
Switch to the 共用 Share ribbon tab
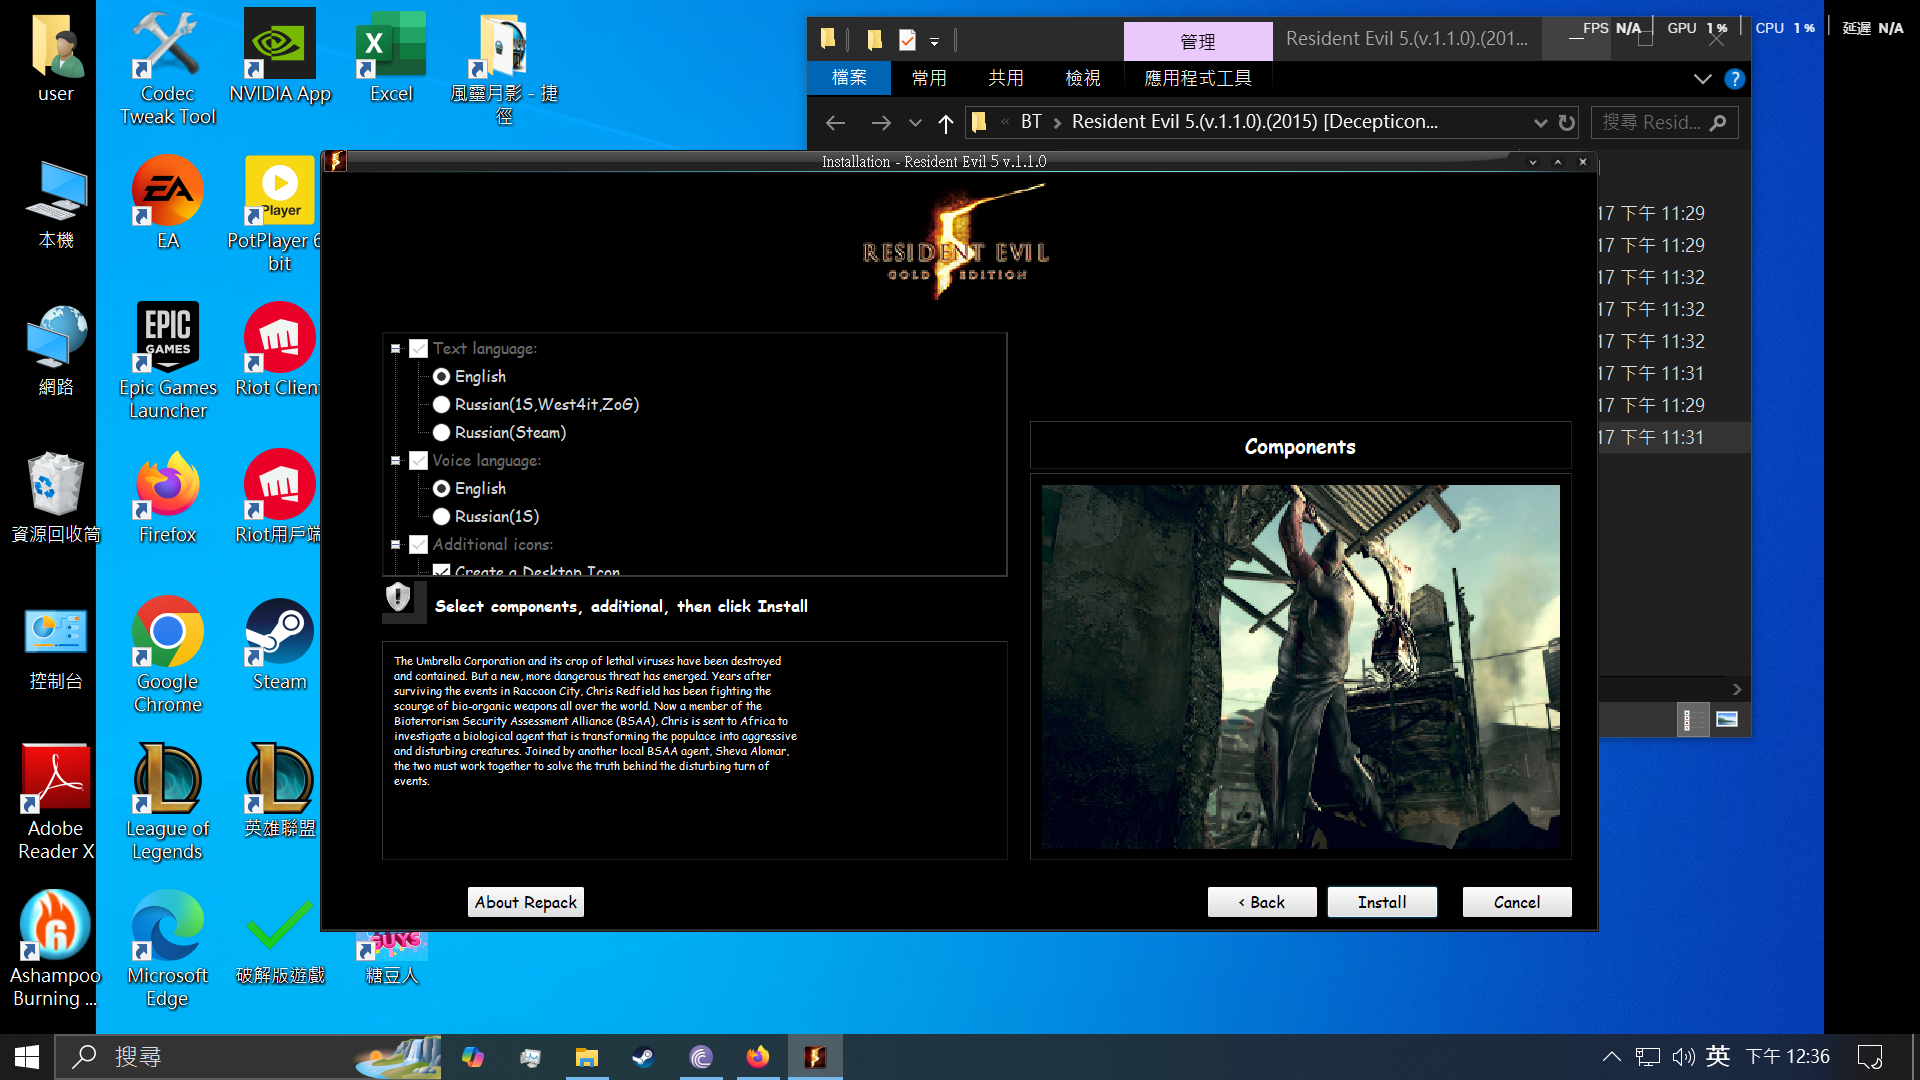[x=1006, y=78]
